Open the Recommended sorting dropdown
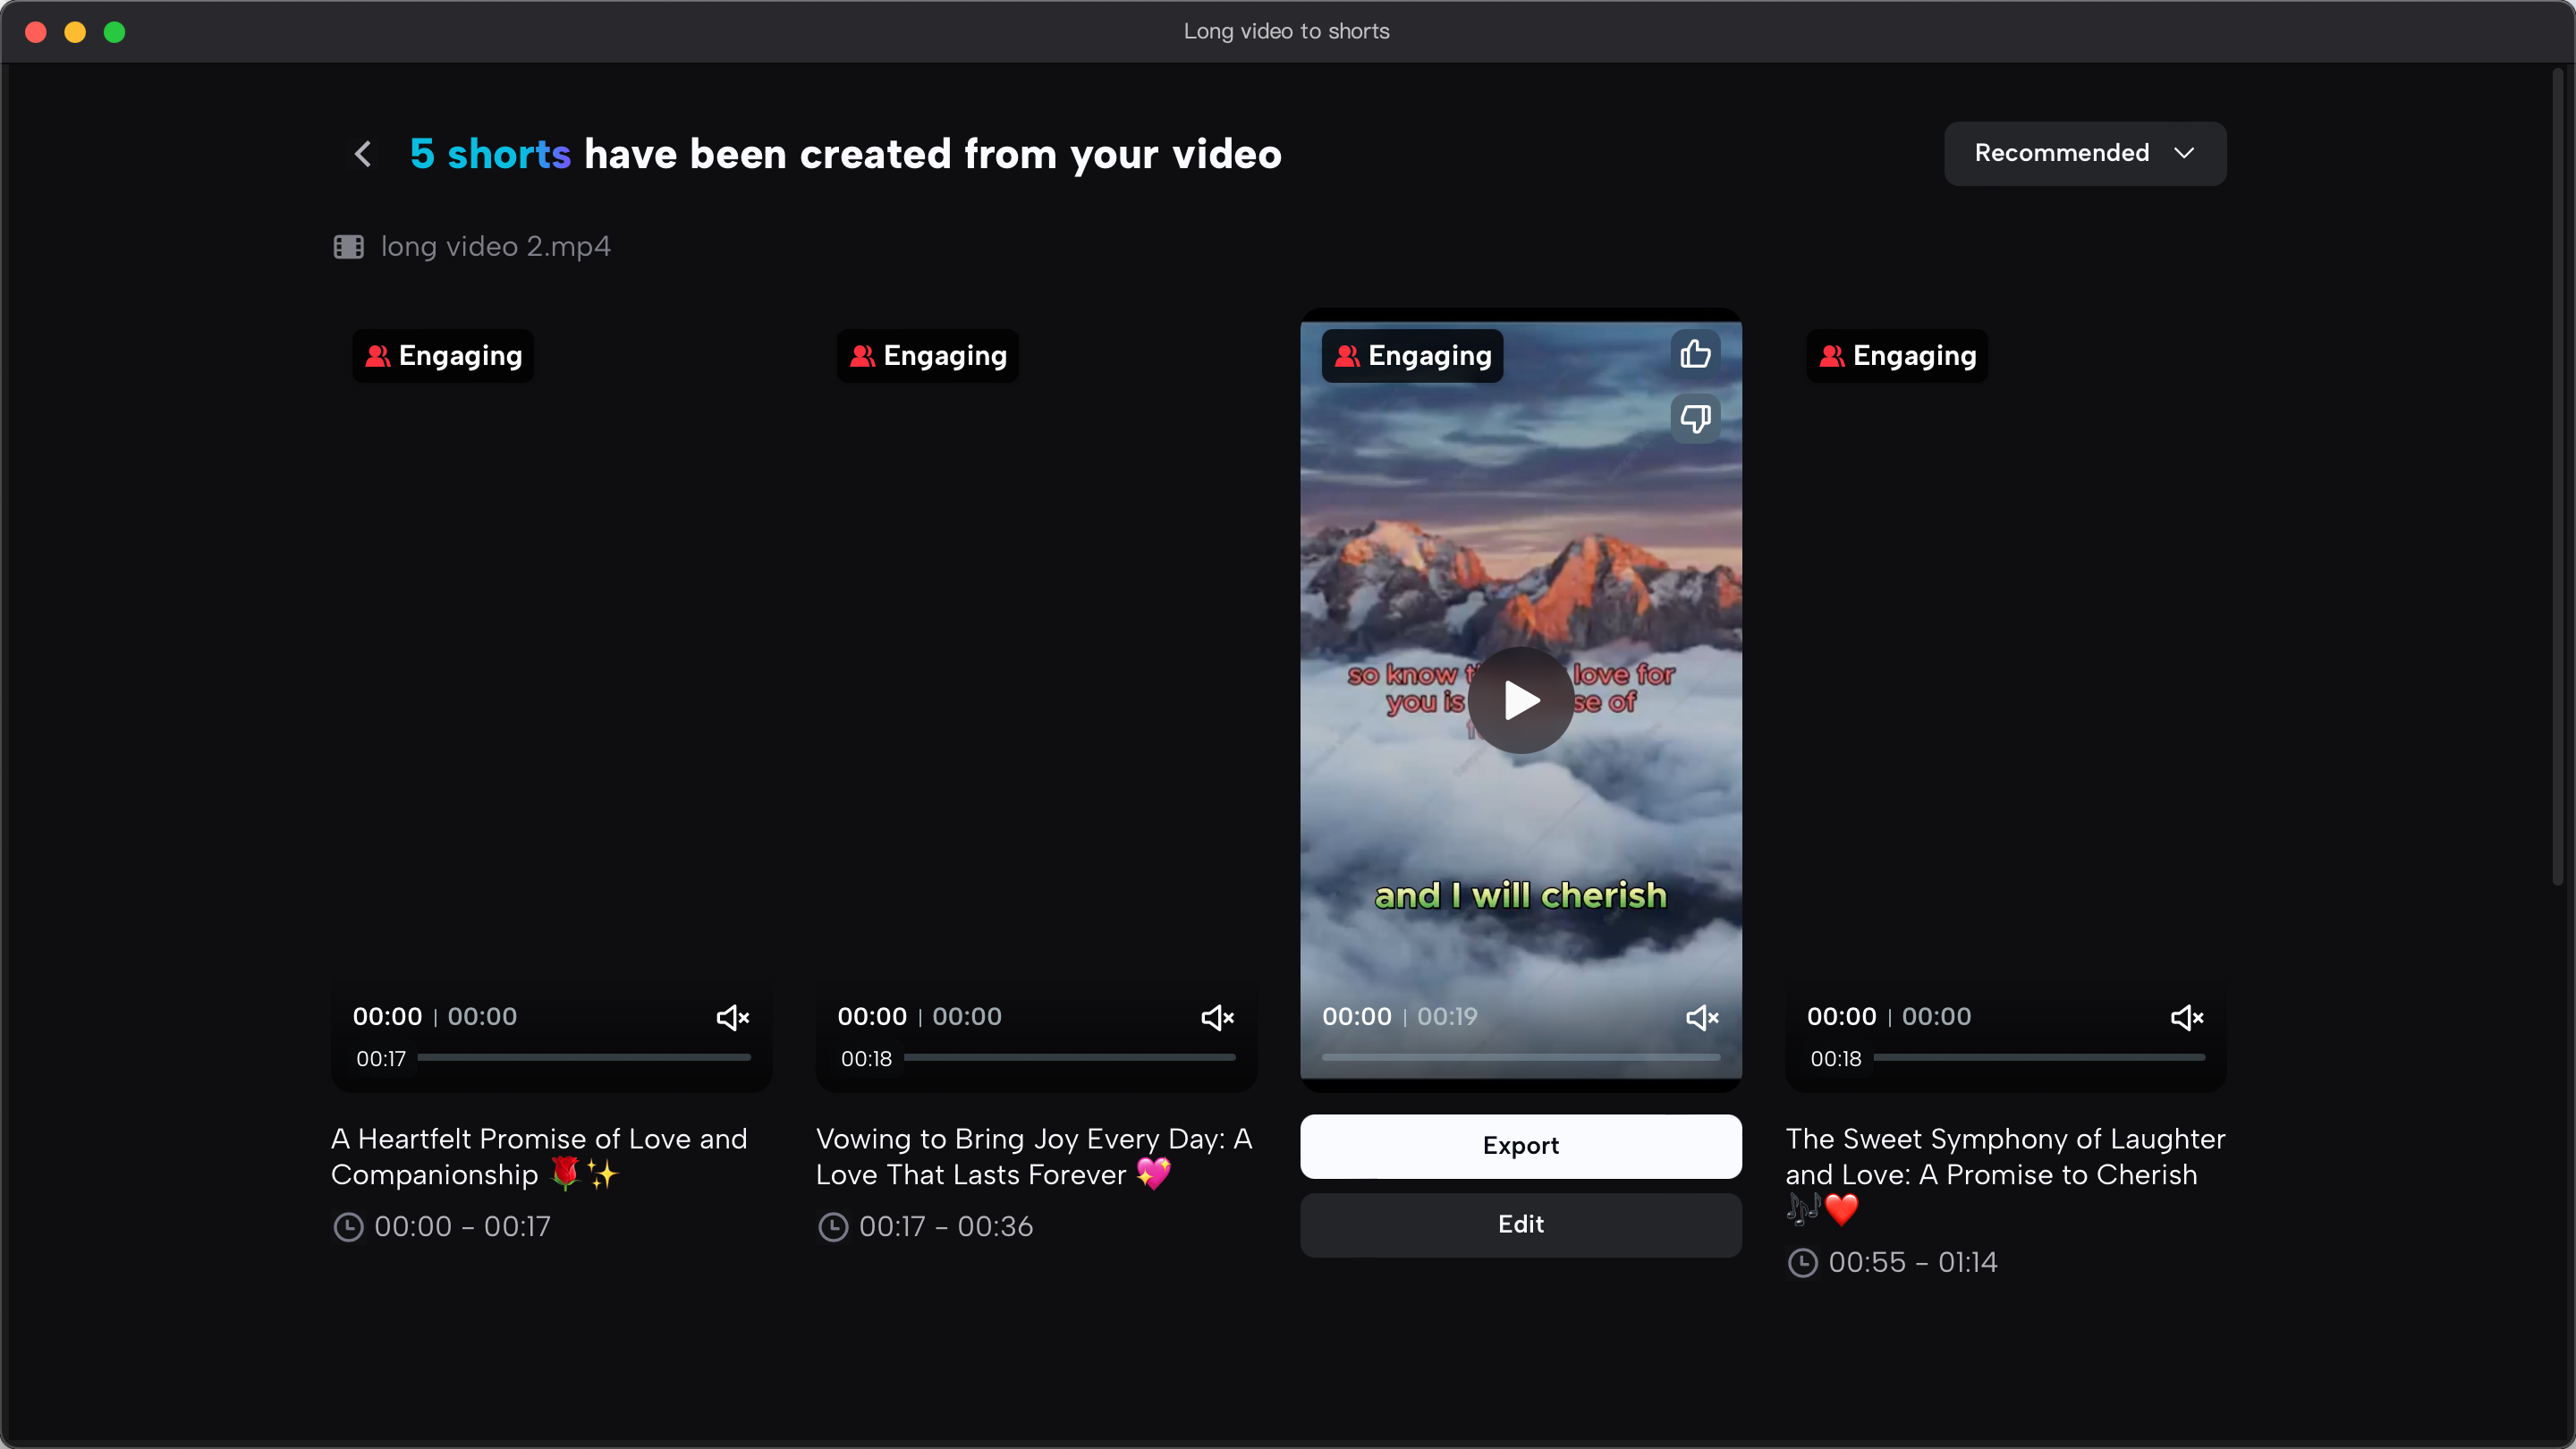This screenshot has width=2576, height=1449. [2084, 153]
